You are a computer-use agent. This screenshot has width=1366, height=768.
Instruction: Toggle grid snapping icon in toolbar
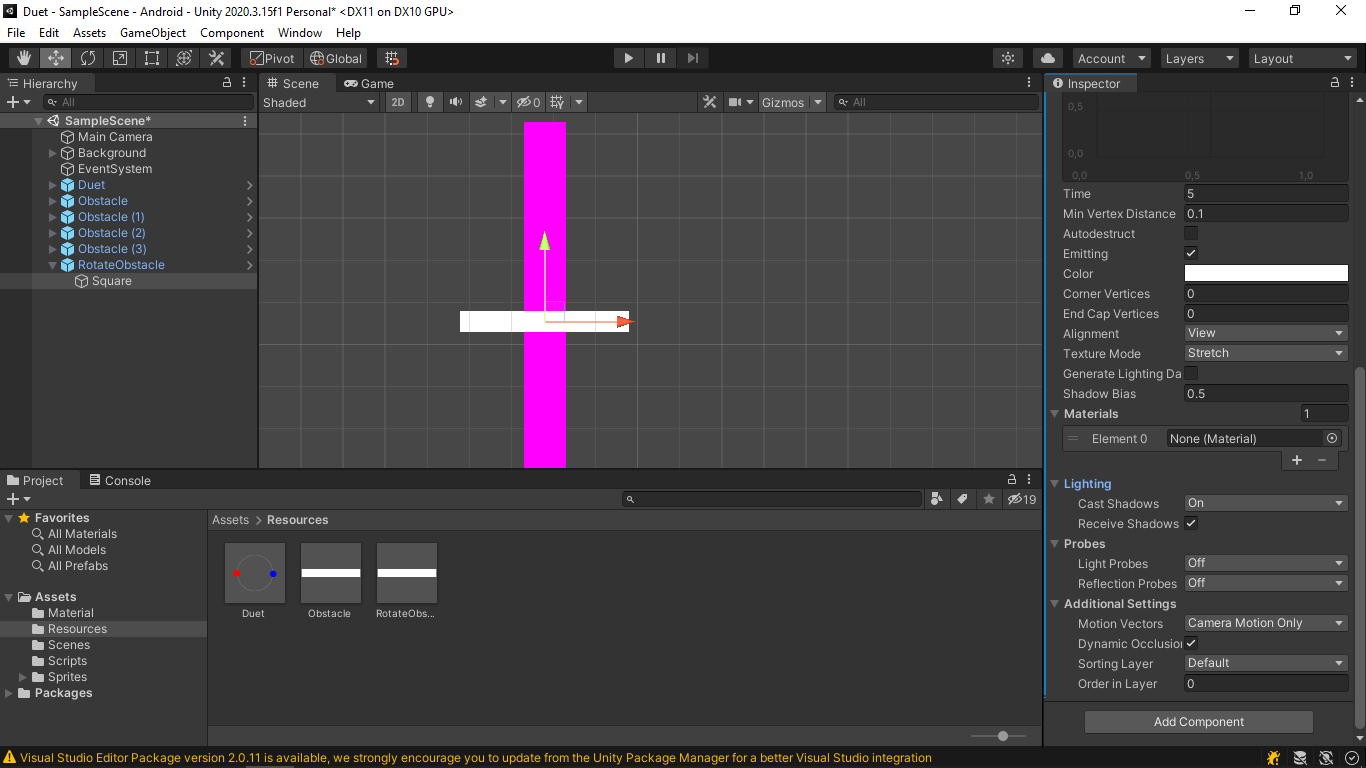coord(392,58)
